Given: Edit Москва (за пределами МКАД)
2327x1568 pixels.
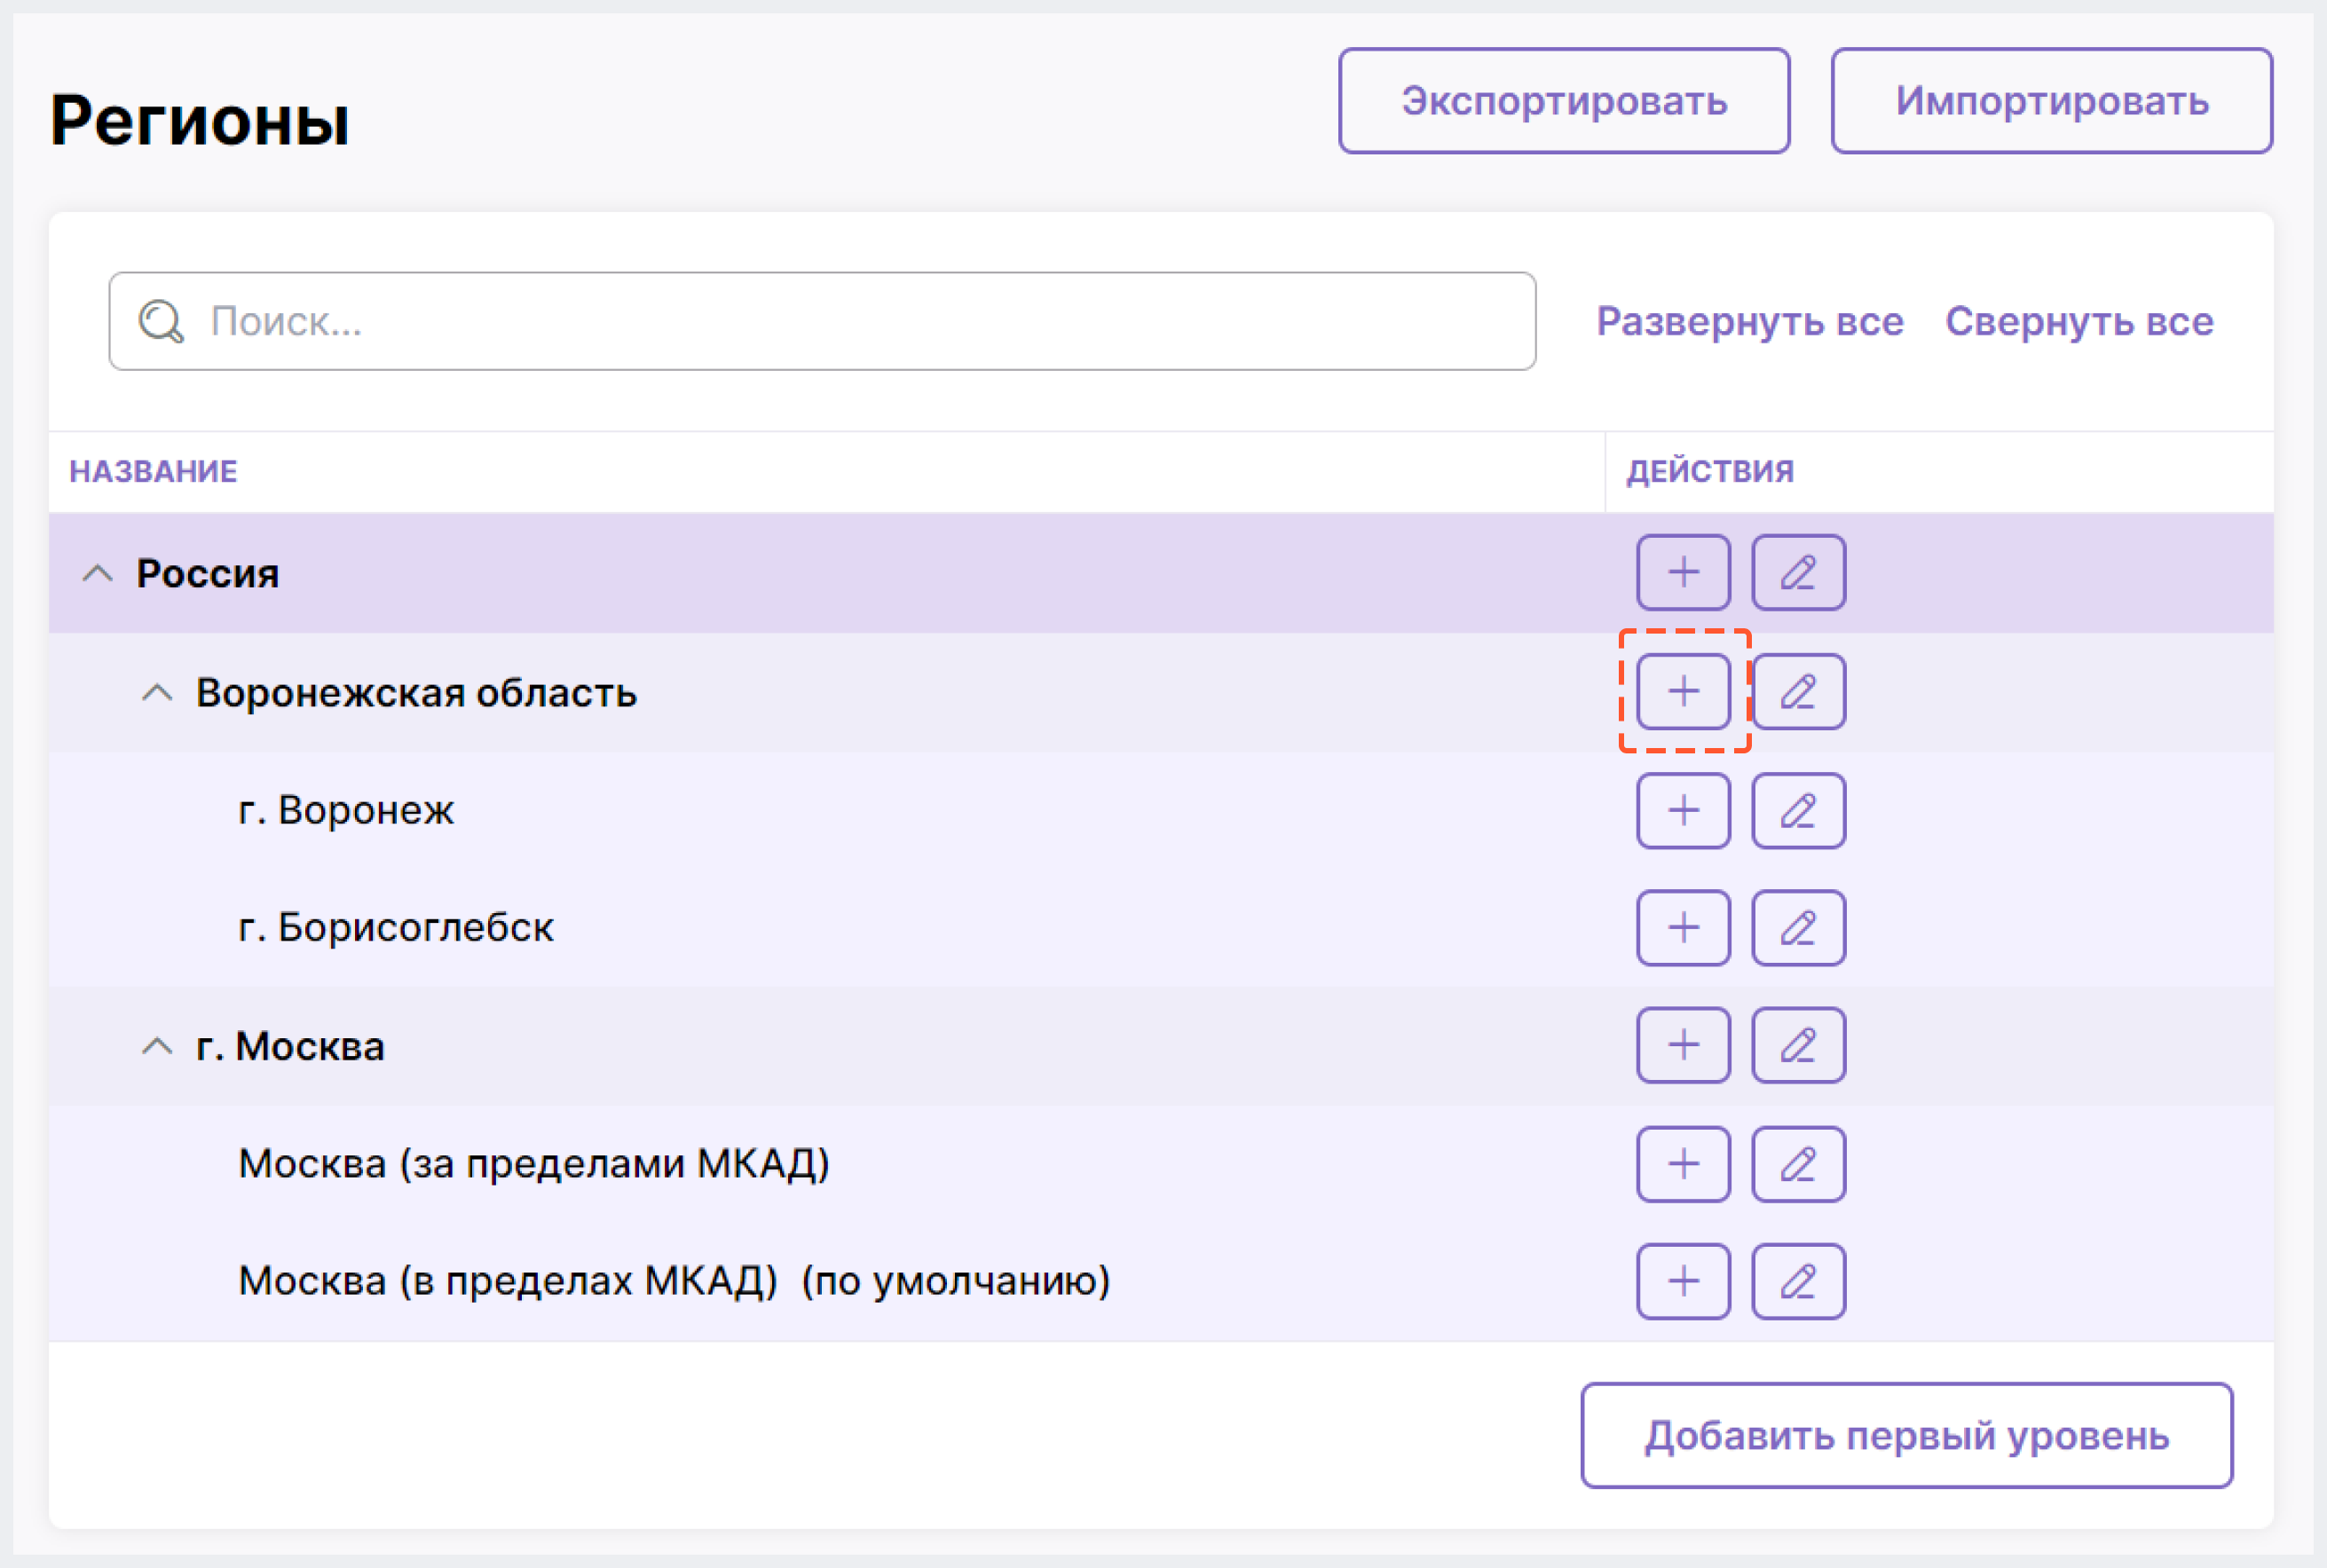Looking at the screenshot, I should [1798, 1164].
